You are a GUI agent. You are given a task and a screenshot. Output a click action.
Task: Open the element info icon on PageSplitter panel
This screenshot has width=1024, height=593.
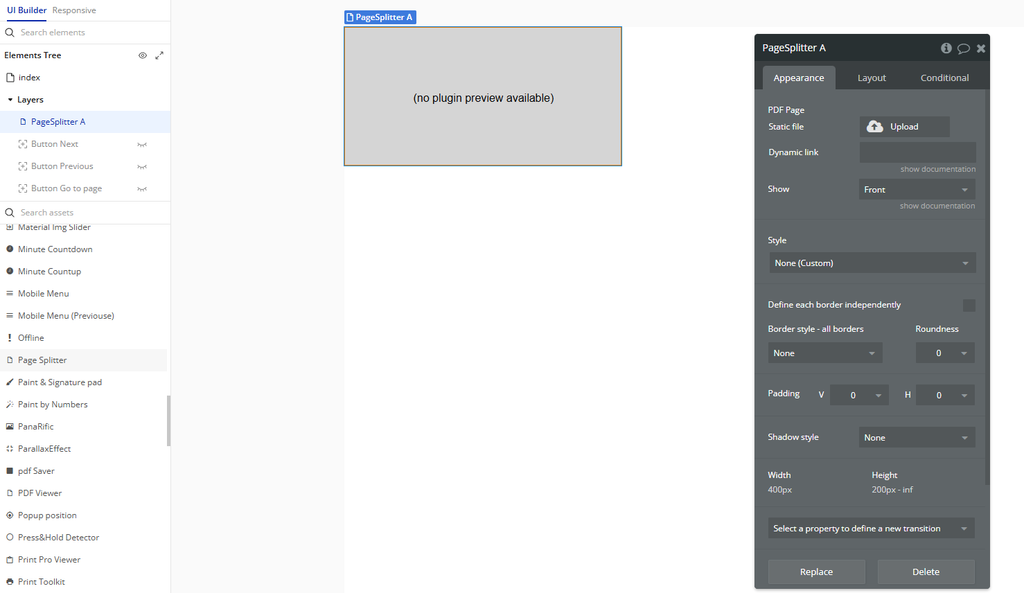[946, 47]
